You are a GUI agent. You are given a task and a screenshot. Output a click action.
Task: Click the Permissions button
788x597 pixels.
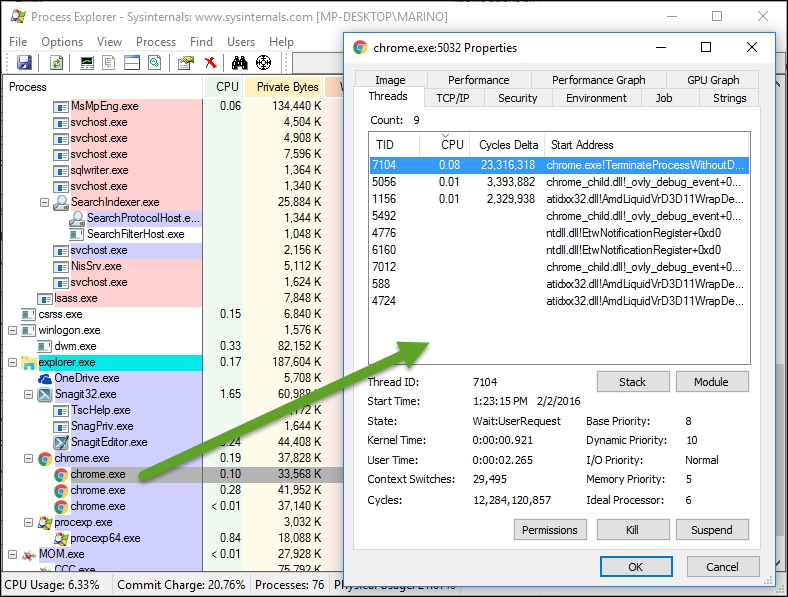(x=550, y=530)
